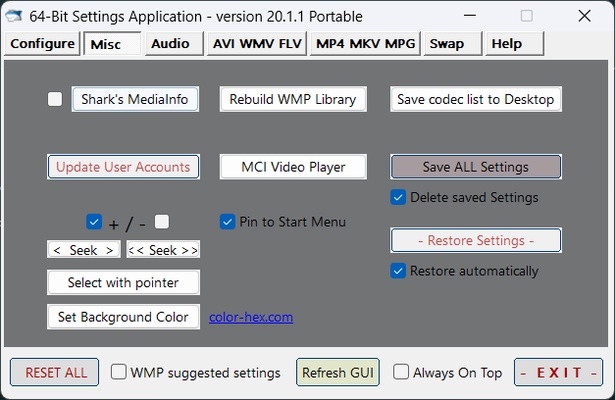Image resolution: width=615 pixels, height=400 pixels.
Task: Toggle Restore automatically checkbox
Action: (x=399, y=271)
